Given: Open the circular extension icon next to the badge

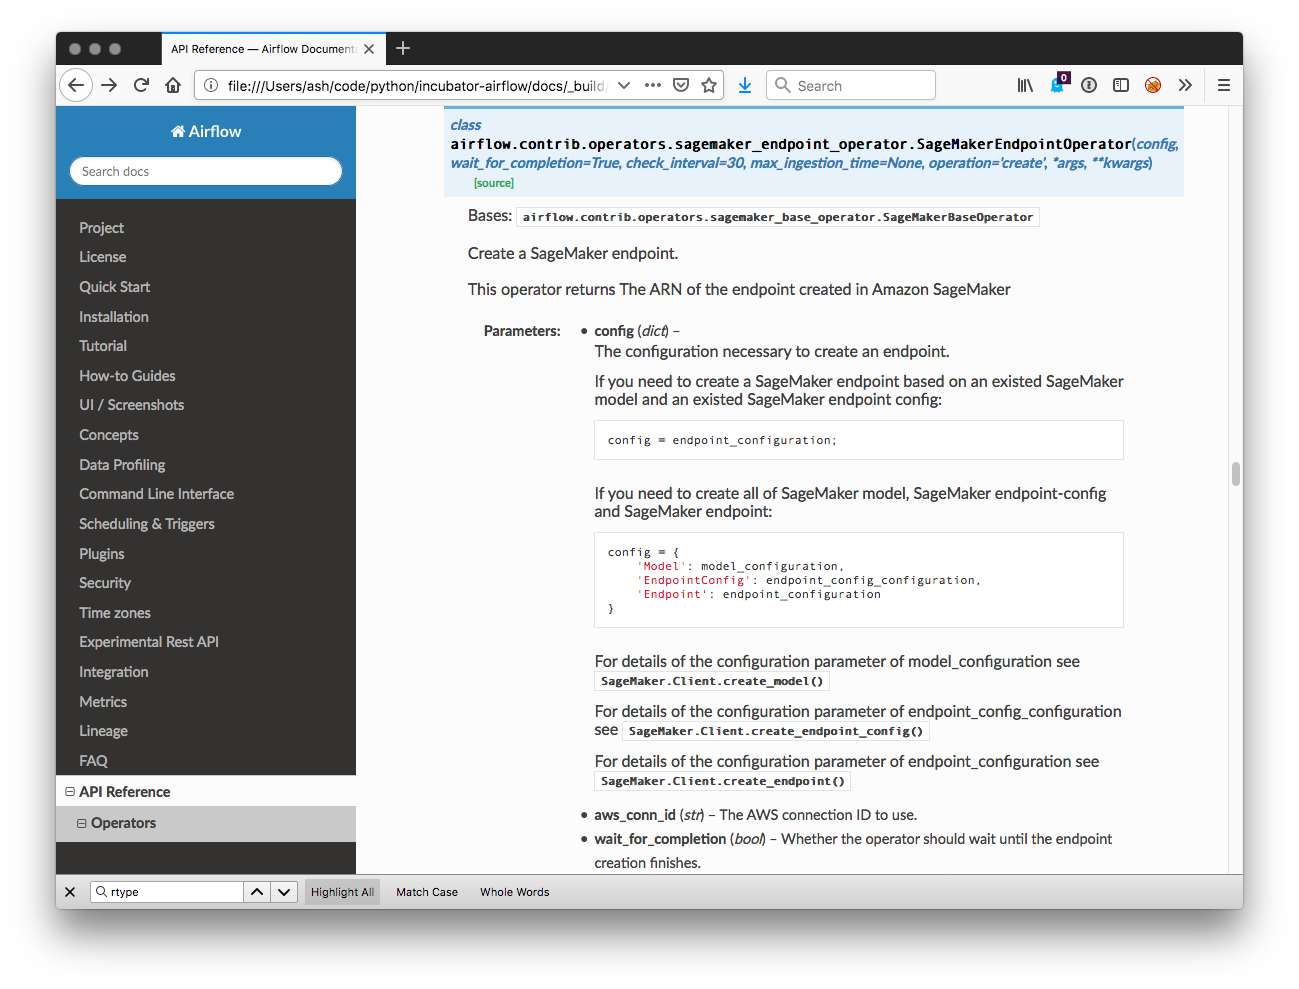Looking at the screenshot, I should click(1089, 85).
